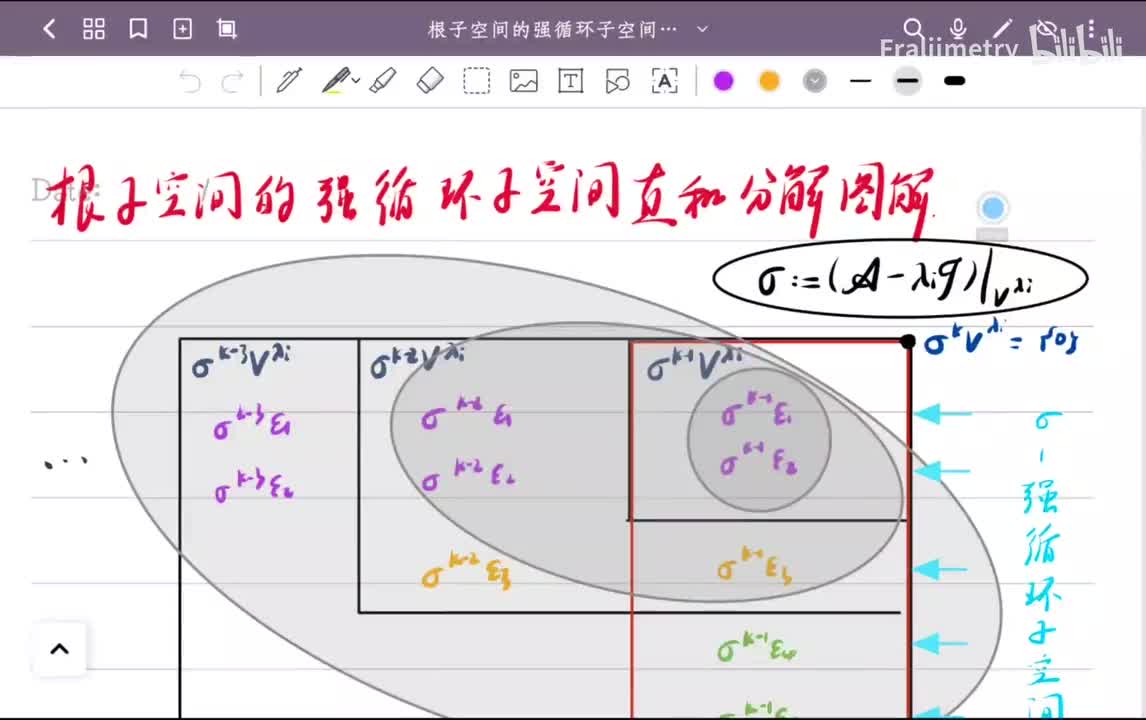Select the highlighter tool

pyautogui.click(x=383, y=80)
